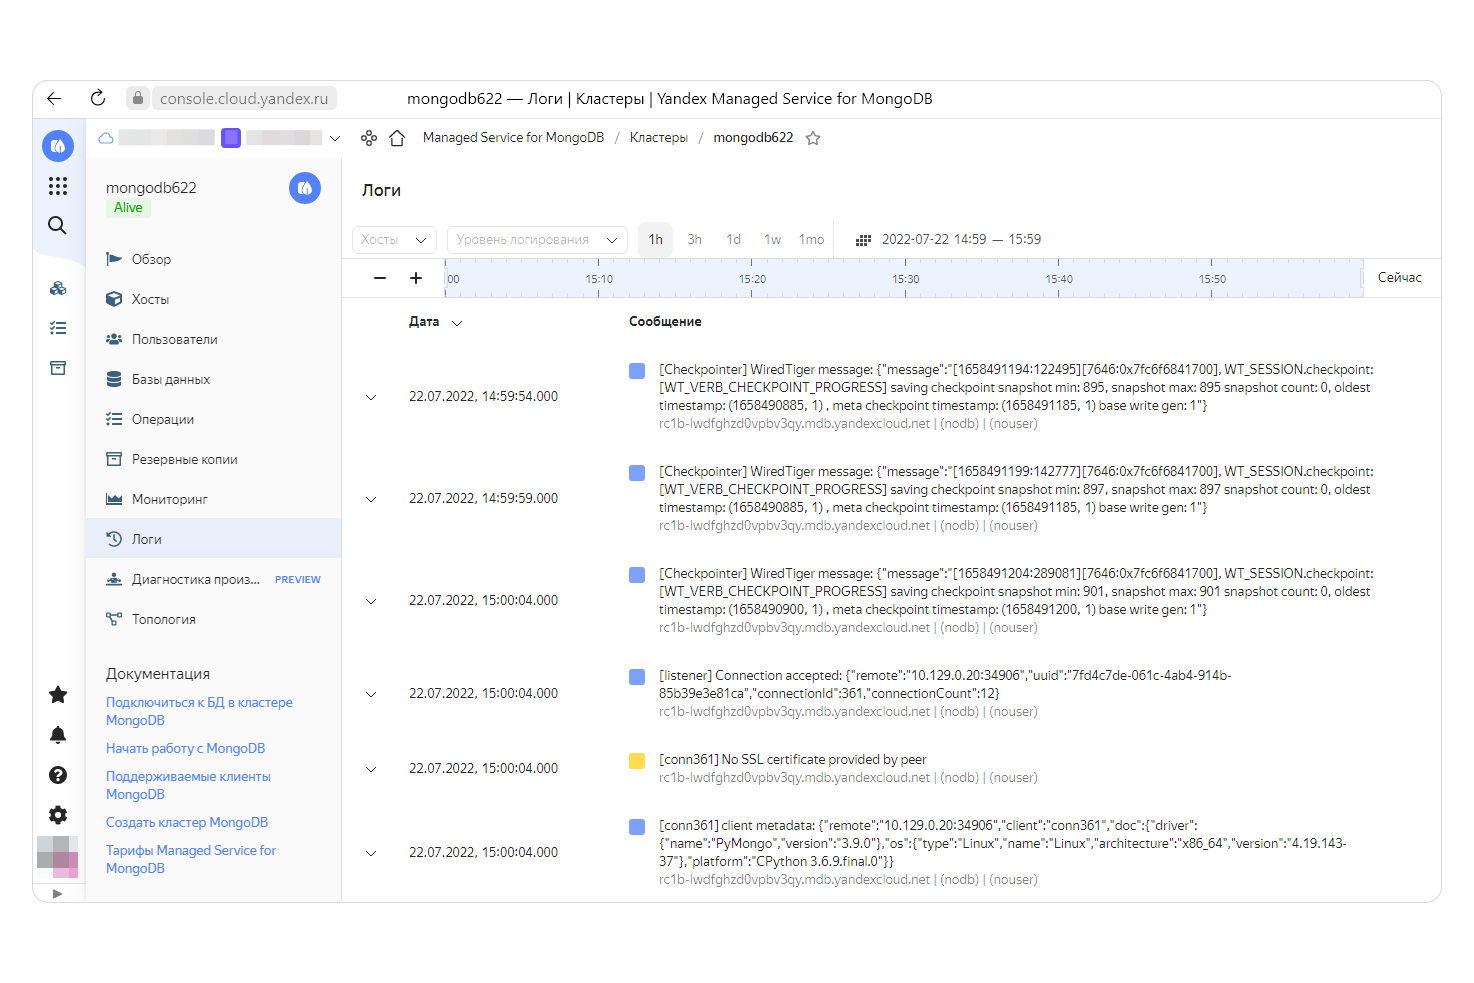This screenshot has height=983, width=1474.
Task: Expand the cloud/folder selector chevron
Action: tap(335, 138)
